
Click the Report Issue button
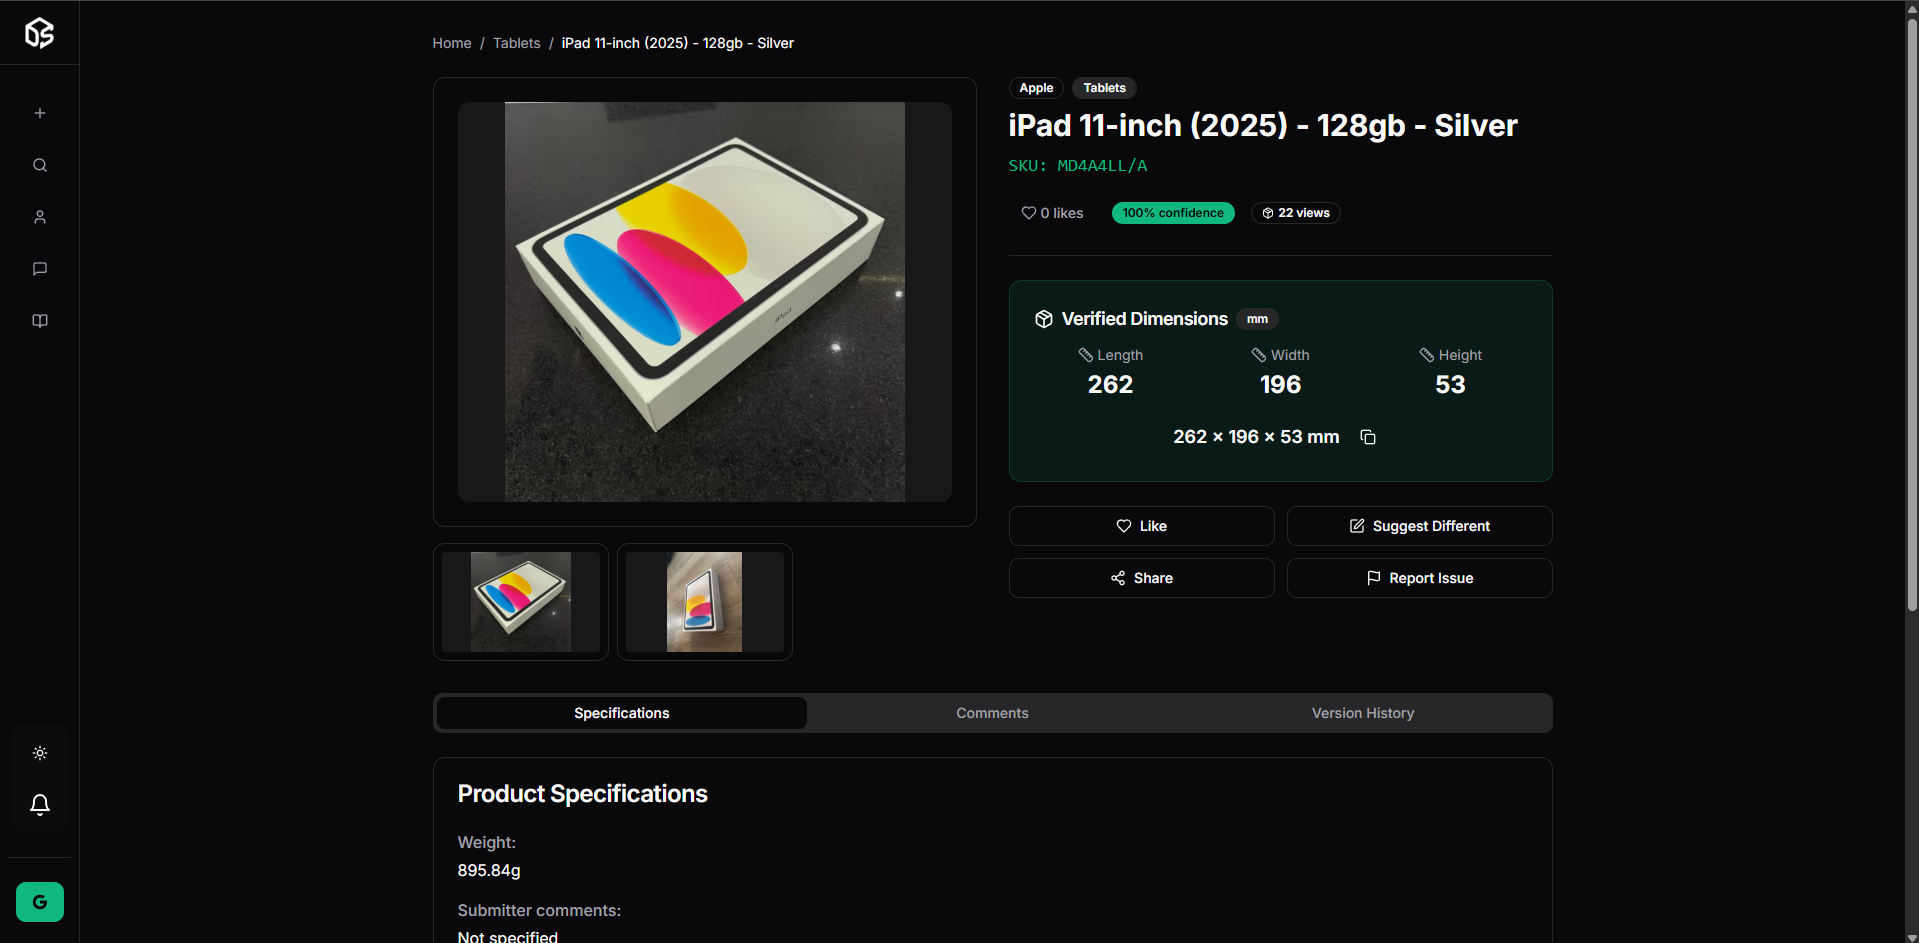pyautogui.click(x=1419, y=578)
